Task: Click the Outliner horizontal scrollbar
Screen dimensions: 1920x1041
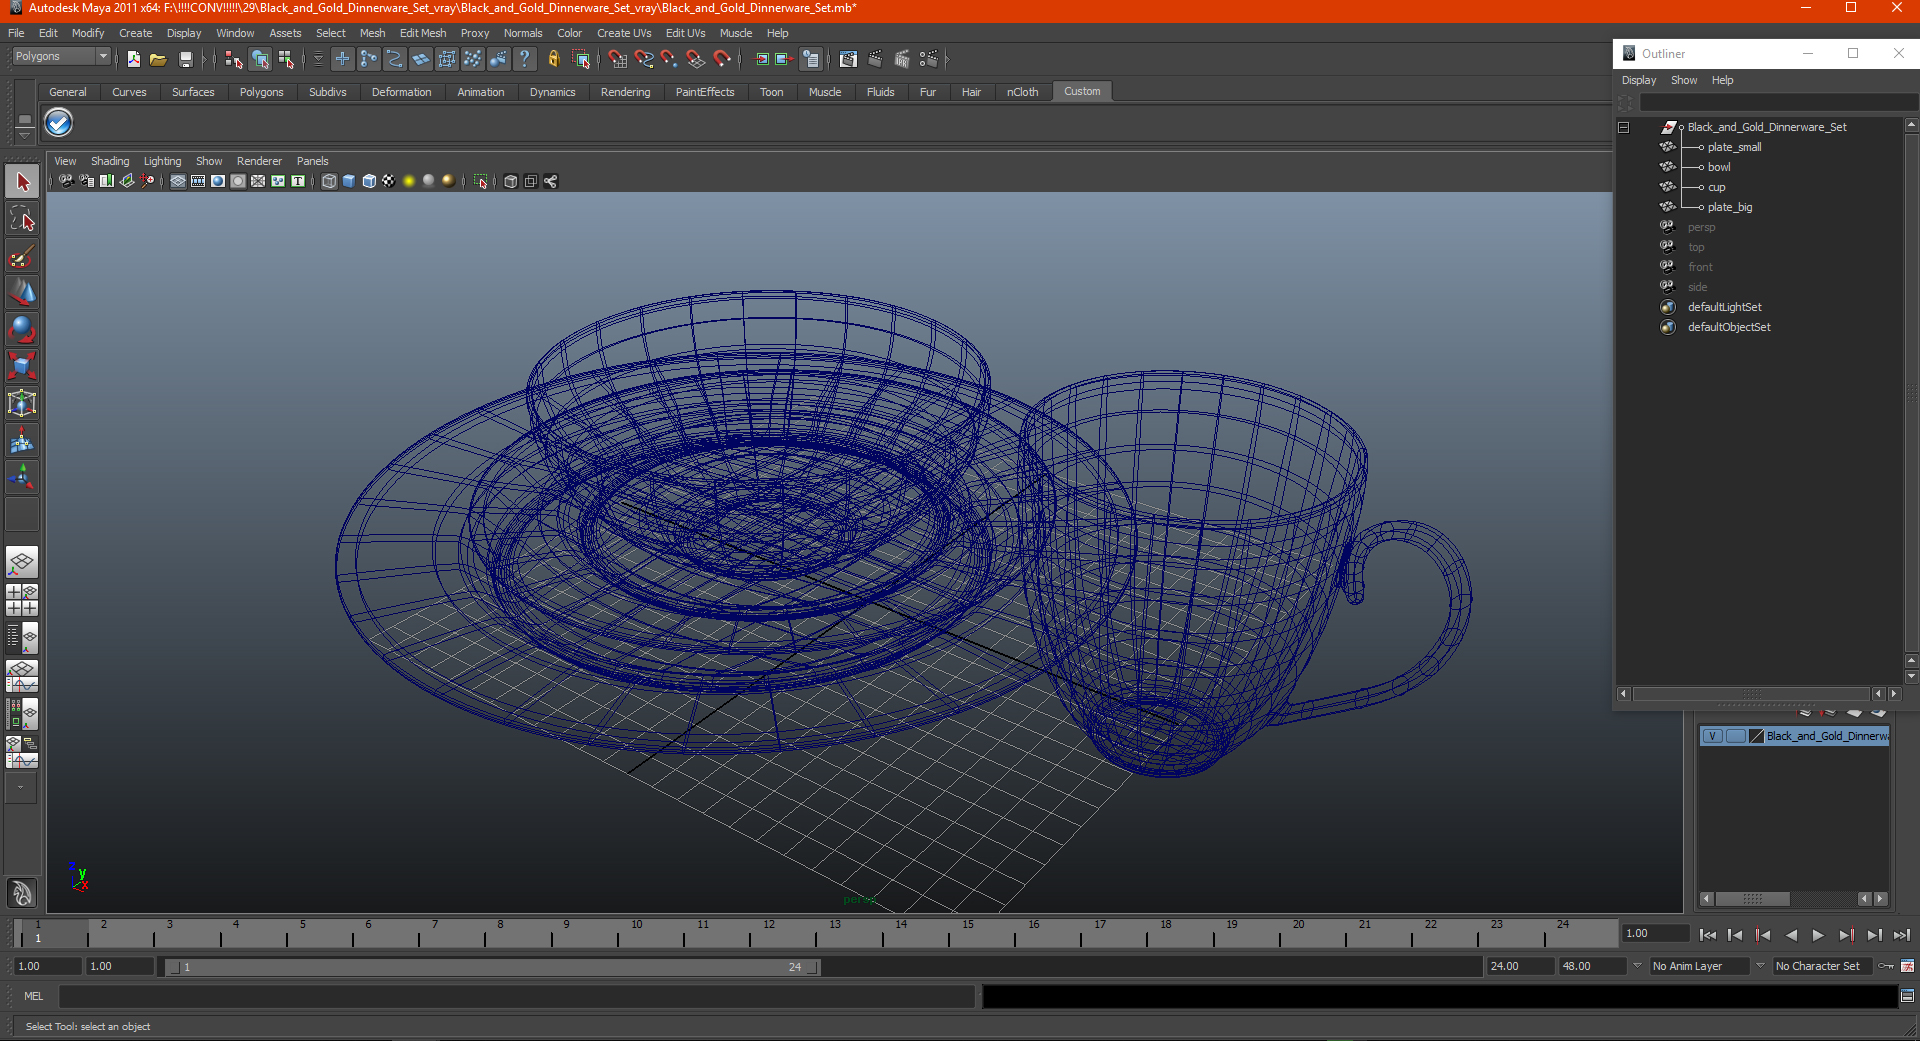Action: [1751, 694]
